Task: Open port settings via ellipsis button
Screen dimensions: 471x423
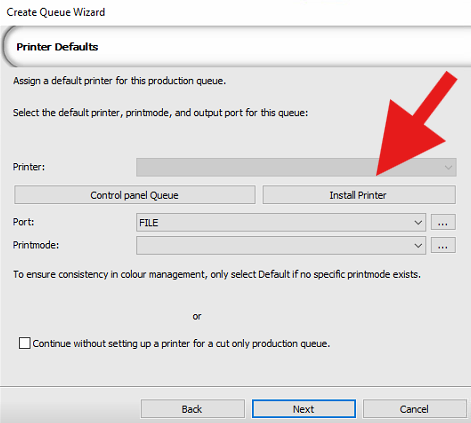Action: (x=443, y=222)
